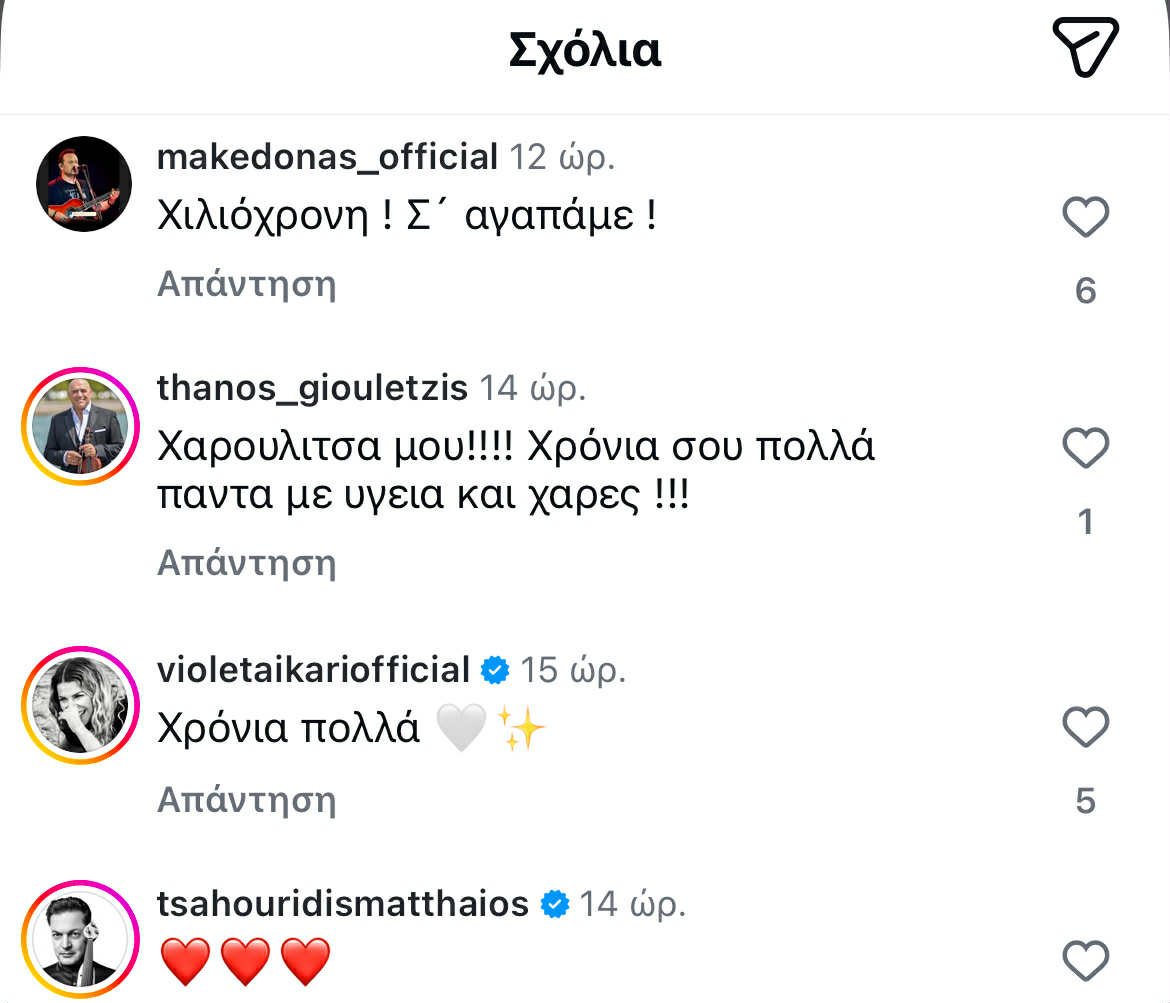Open thanos_giouletzis story avatar

(80, 426)
